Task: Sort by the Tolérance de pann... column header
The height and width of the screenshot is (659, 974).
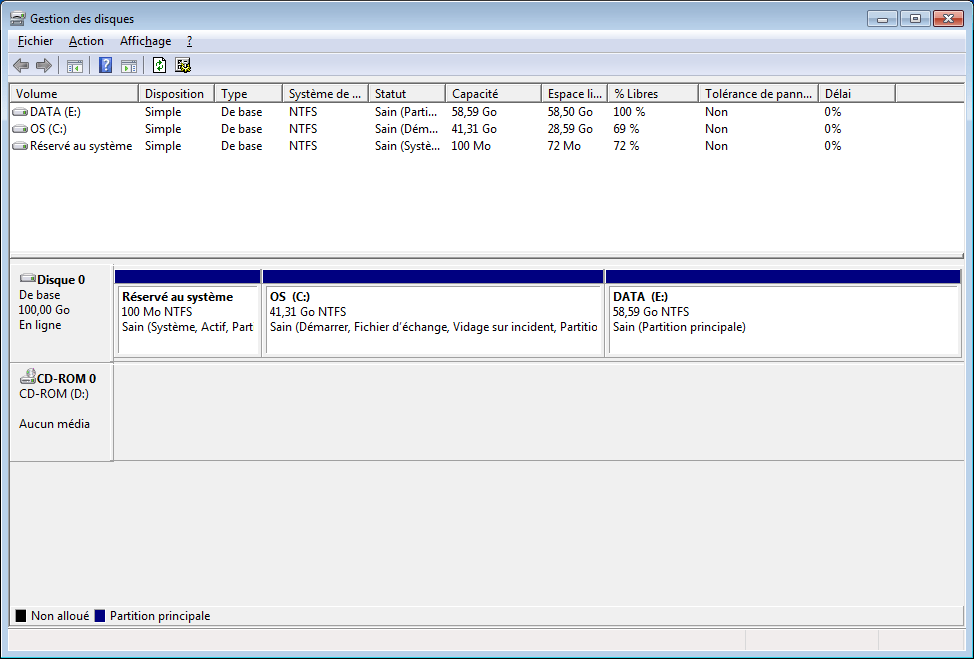Action: (758, 94)
